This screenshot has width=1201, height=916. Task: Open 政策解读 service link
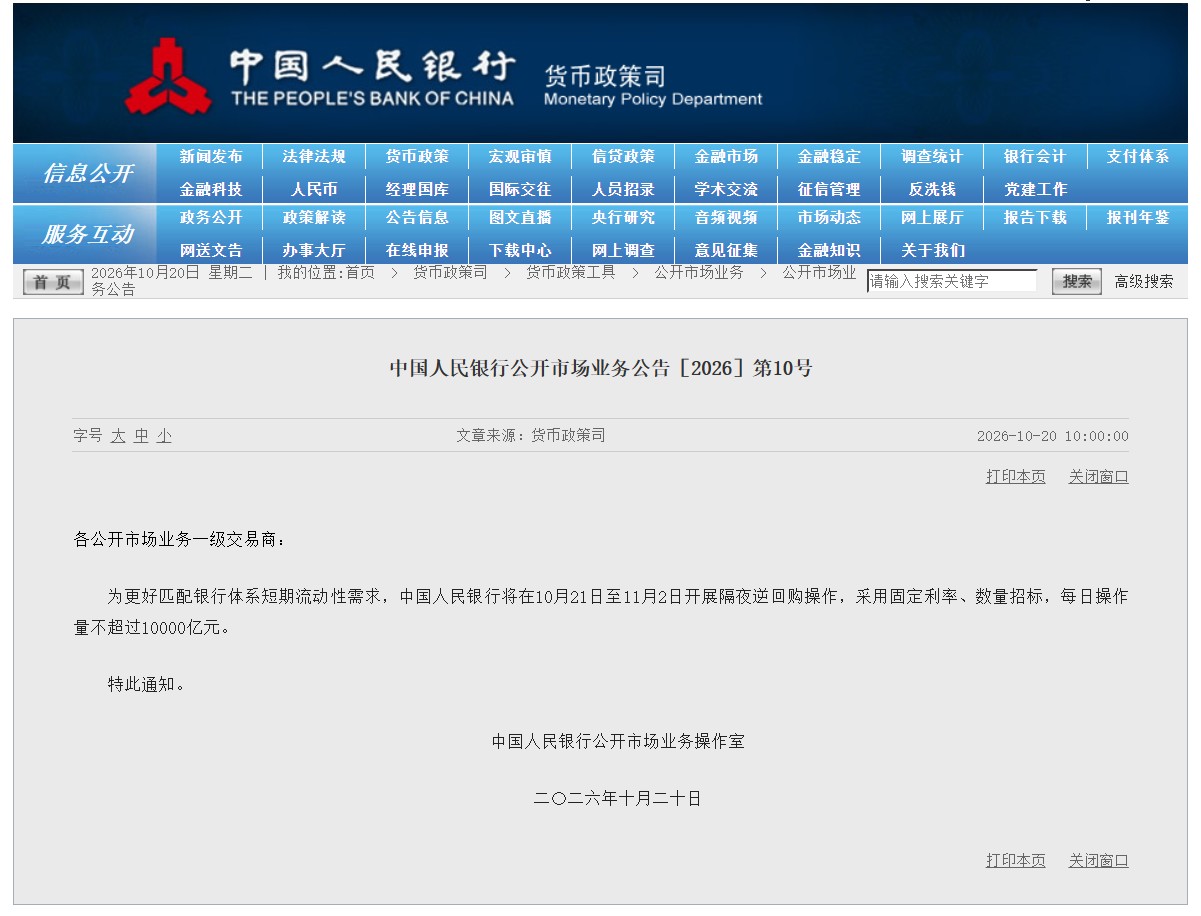tap(314, 218)
